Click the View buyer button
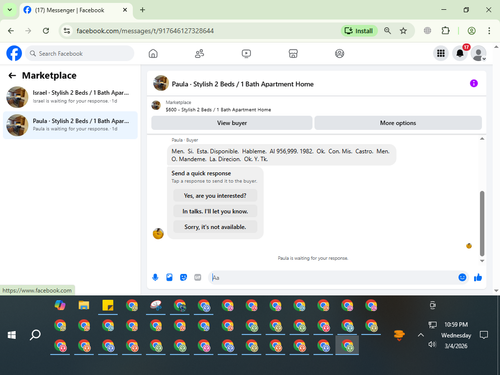Image resolution: width=500 pixels, height=375 pixels. click(x=232, y=123)
